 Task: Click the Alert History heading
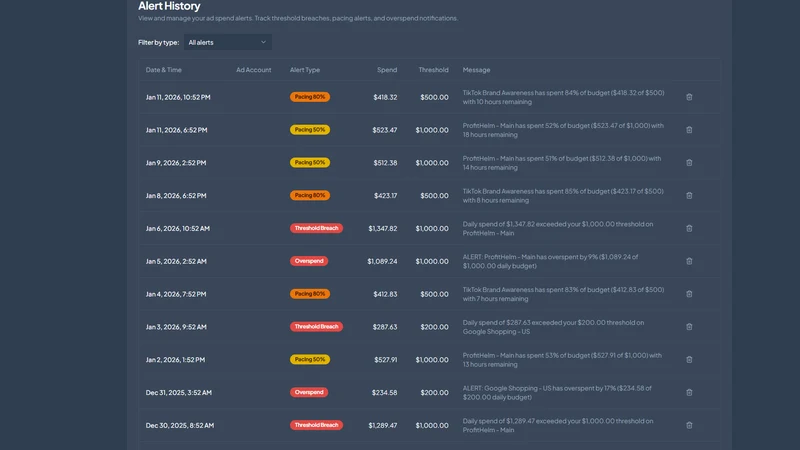(169, 6)
